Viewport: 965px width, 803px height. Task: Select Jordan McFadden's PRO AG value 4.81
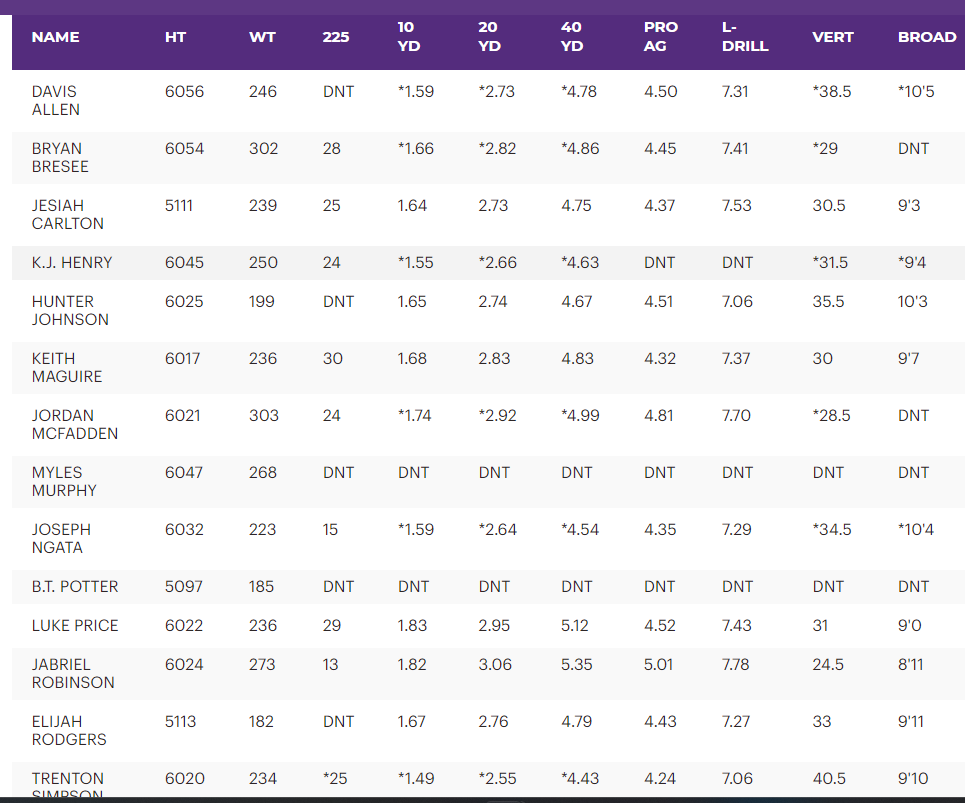(x=660, y=416)
